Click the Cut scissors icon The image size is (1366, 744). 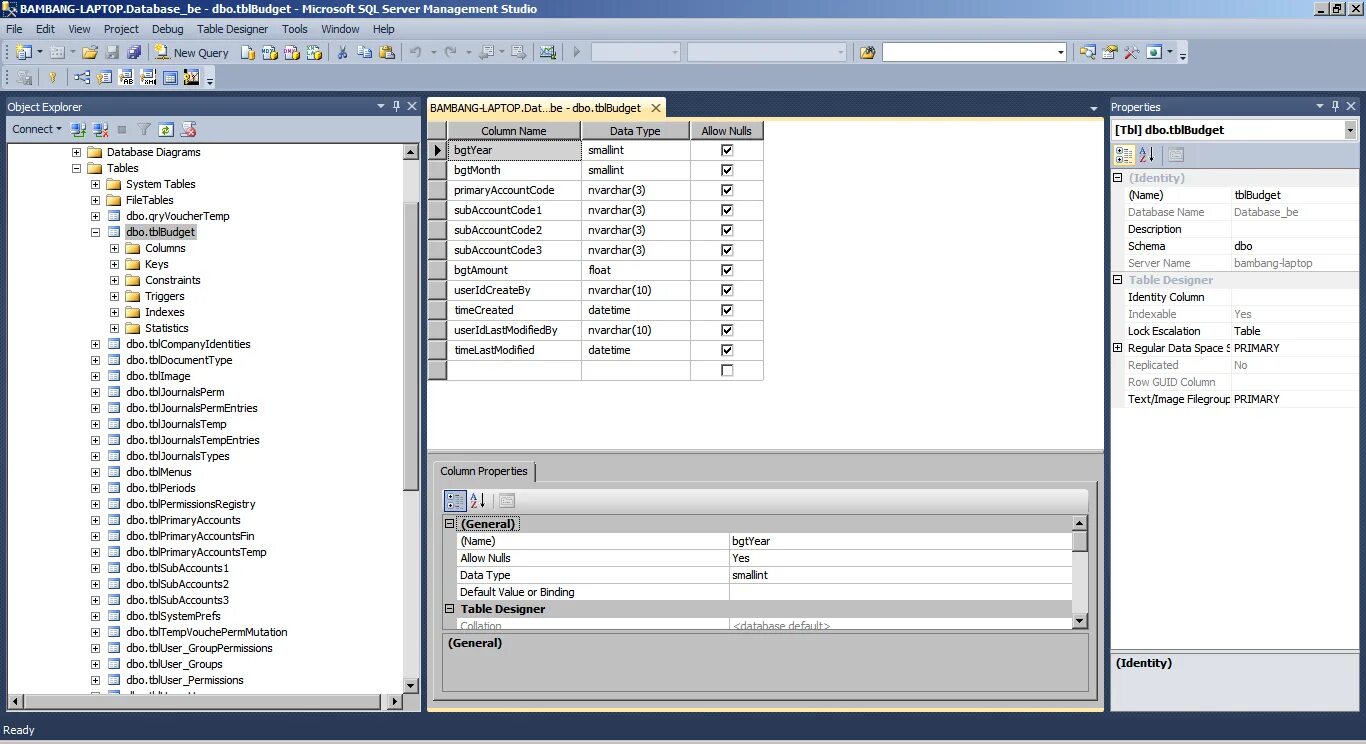pos(342,52)
